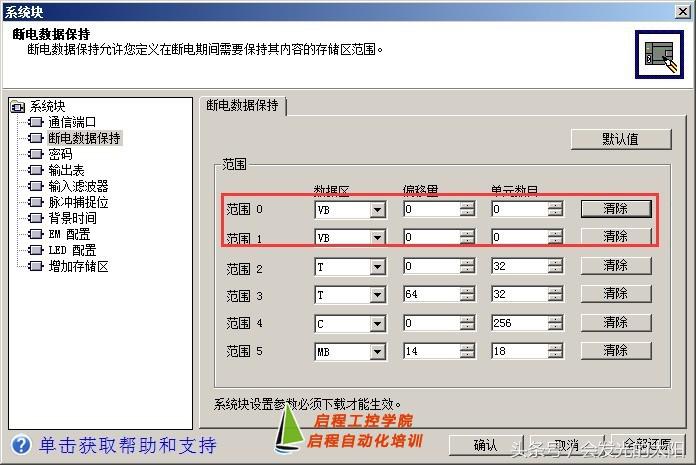Screen dimensions: 696x465
Task: Click the 范围 3 offset field showing 64
Action: (431, 294)
